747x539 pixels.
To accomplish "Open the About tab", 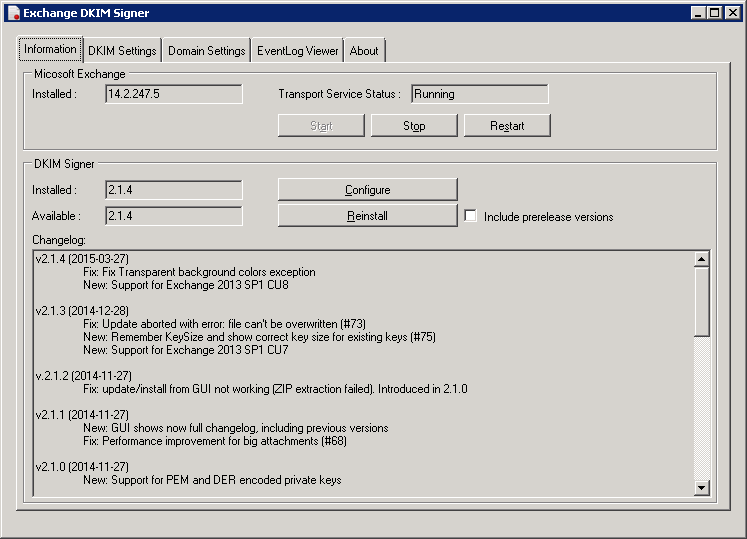I will tap(364, 51).
